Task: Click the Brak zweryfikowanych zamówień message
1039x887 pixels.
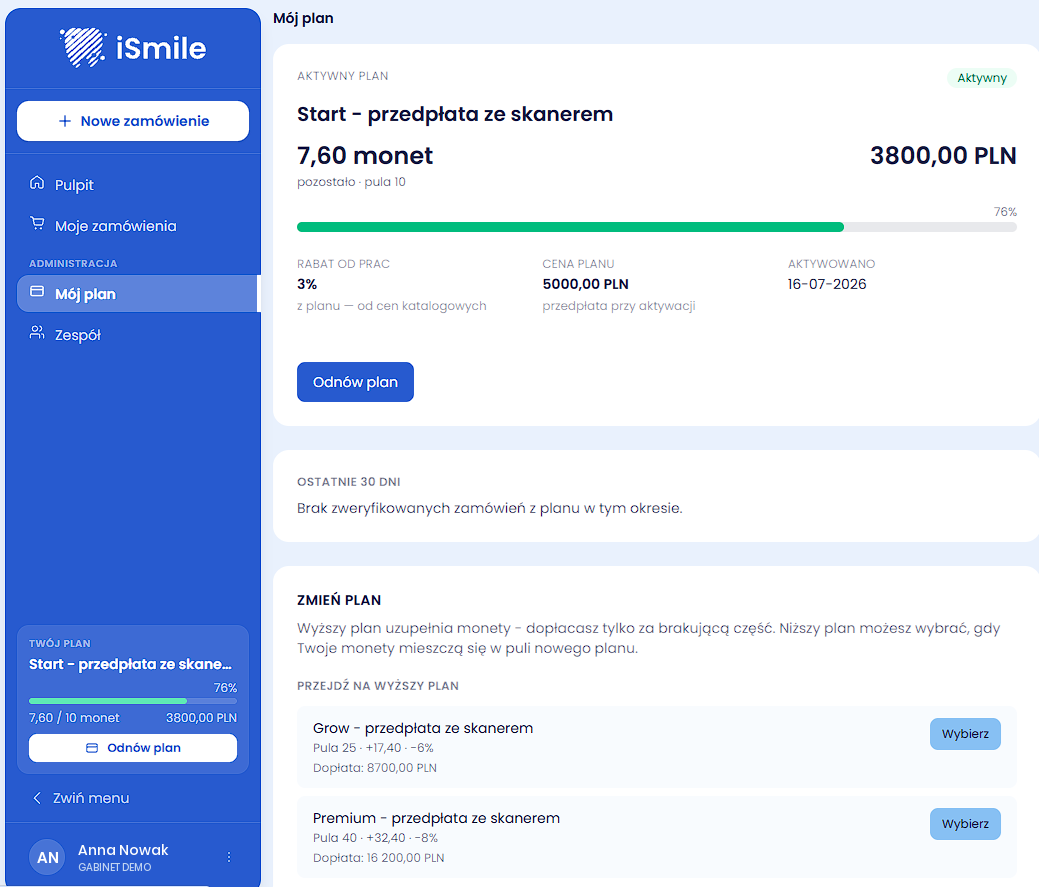Action: pos(490,508)
